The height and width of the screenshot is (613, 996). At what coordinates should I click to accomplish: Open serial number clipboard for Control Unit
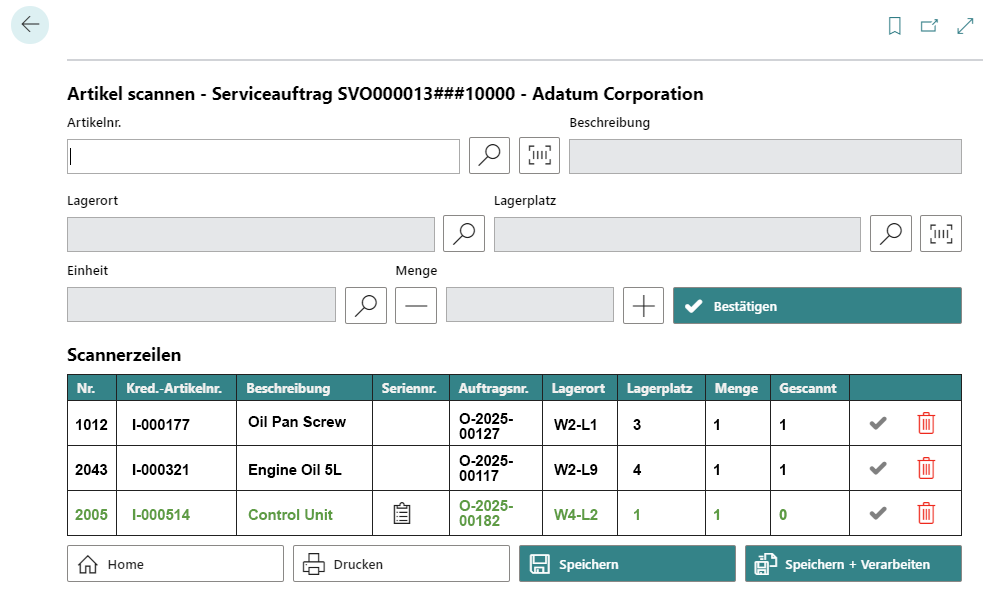[402, 513]
